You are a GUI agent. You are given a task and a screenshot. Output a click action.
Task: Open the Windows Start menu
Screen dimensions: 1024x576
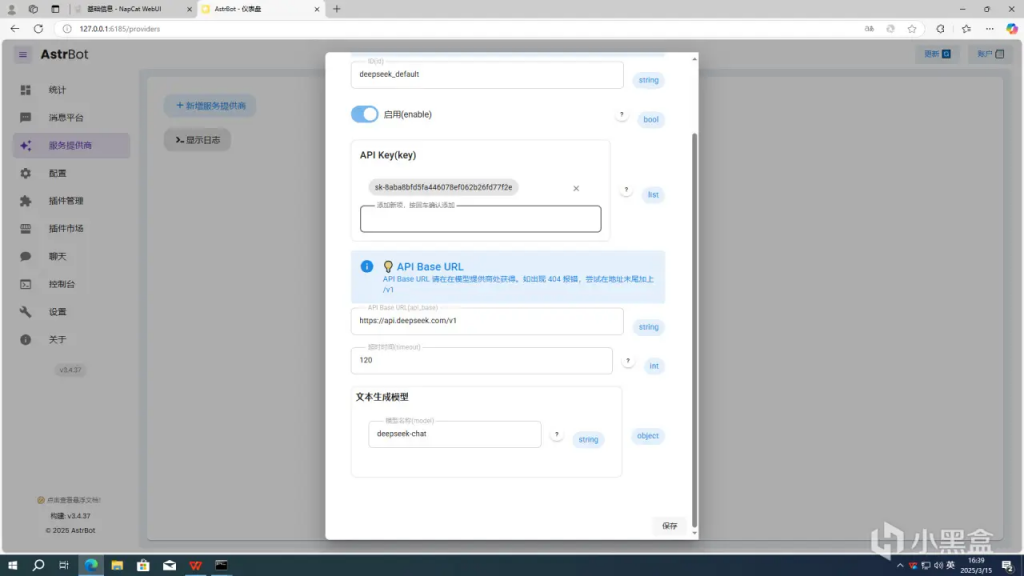(12, 566)
